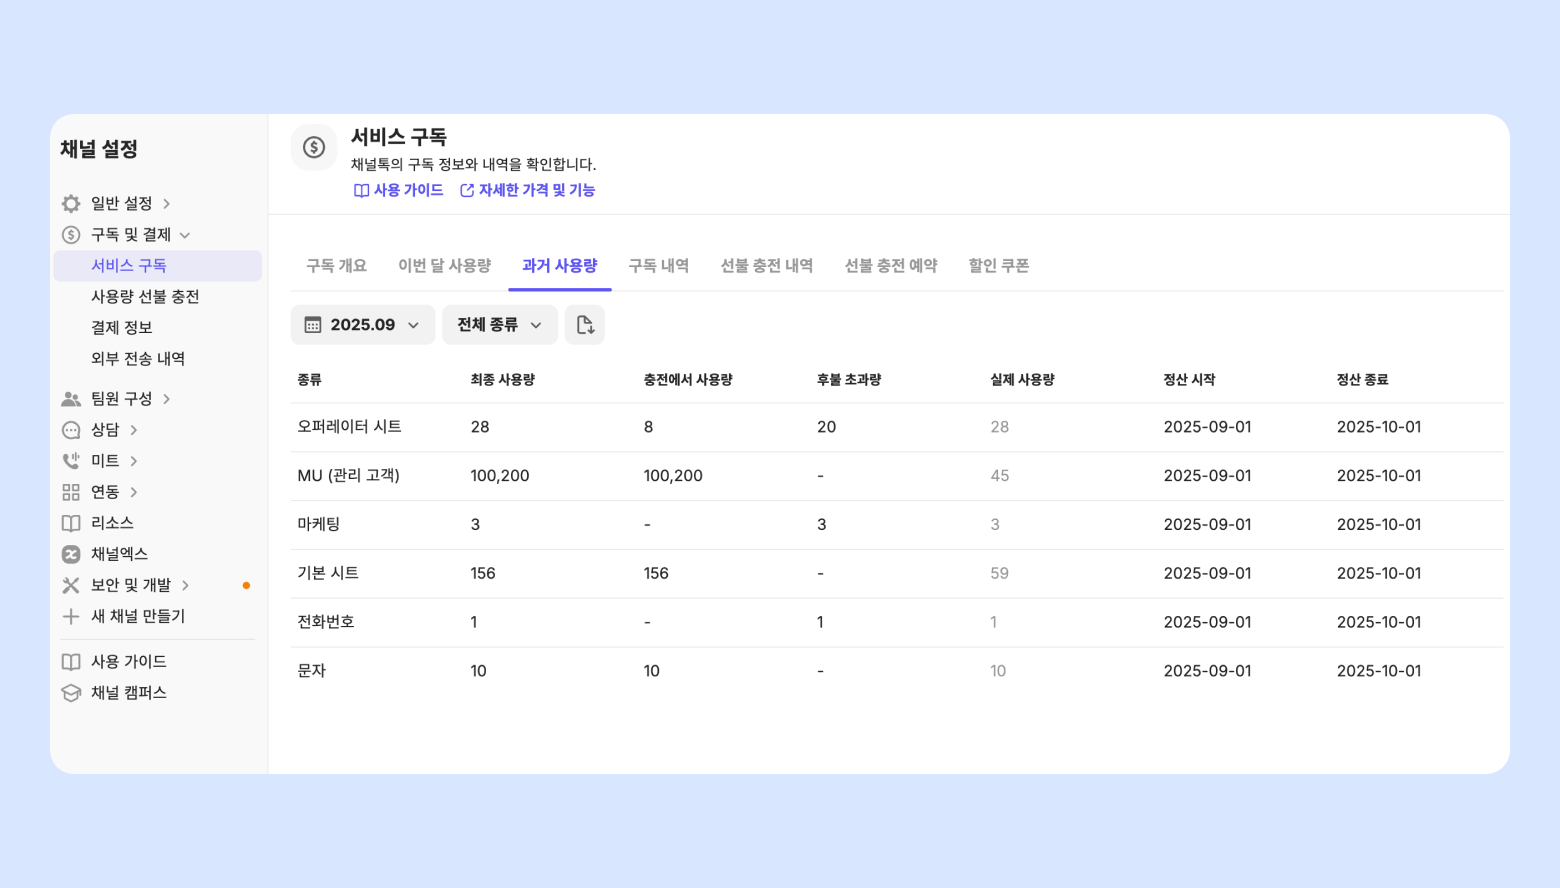Expand the 팀원 구성 chevron
This screenshot has width=1560, height=888.
(x=167, y=399)
